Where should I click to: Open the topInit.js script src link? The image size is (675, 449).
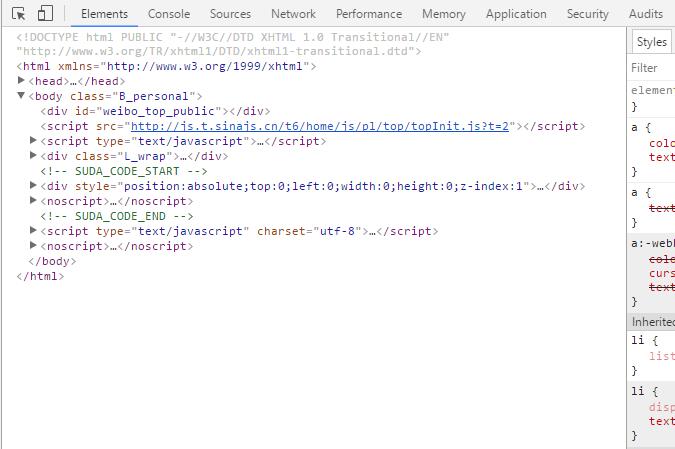[x=320, y=126]
